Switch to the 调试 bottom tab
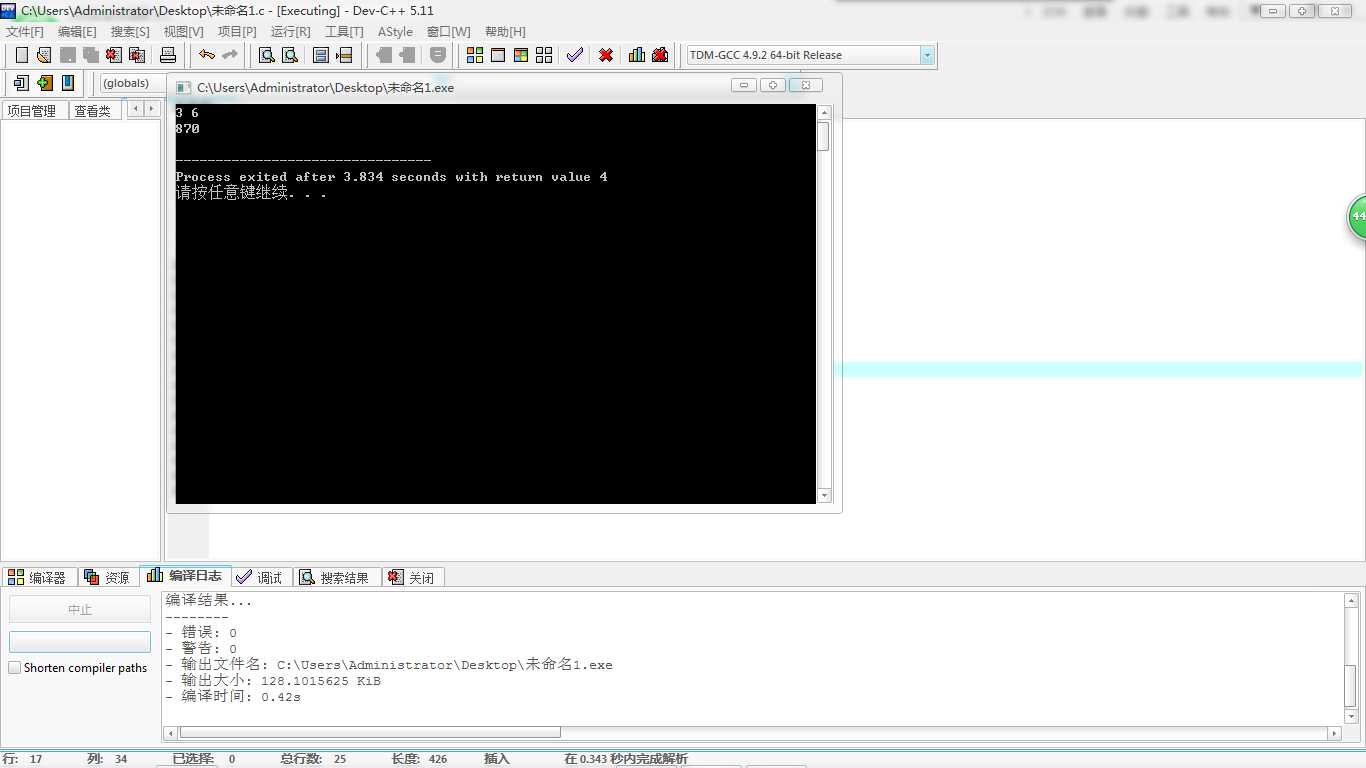 (260, 577)
